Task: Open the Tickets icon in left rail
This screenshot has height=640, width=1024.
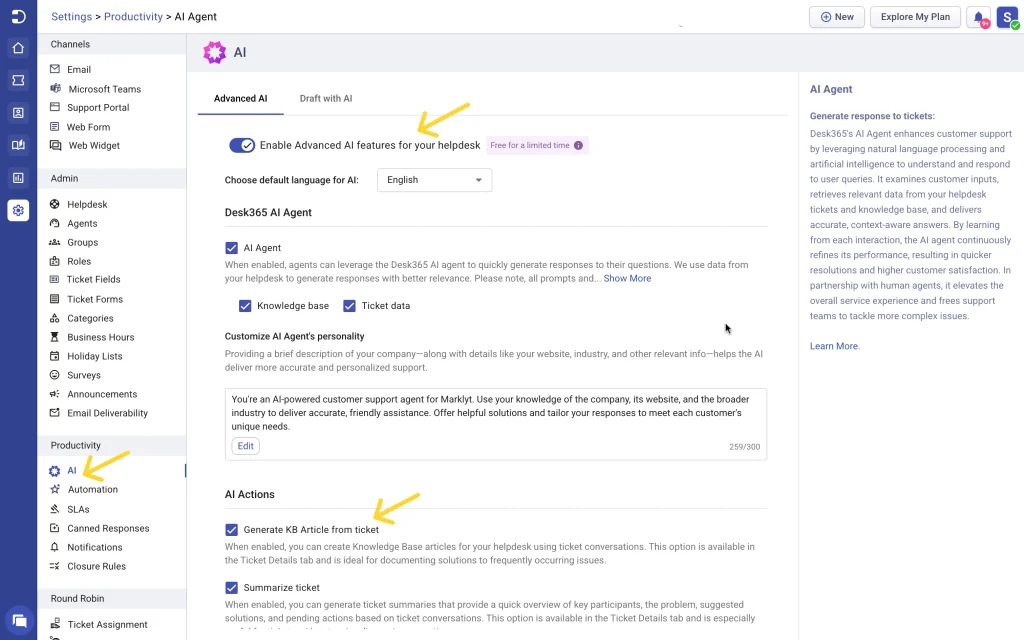Action: tap(18, 80)
